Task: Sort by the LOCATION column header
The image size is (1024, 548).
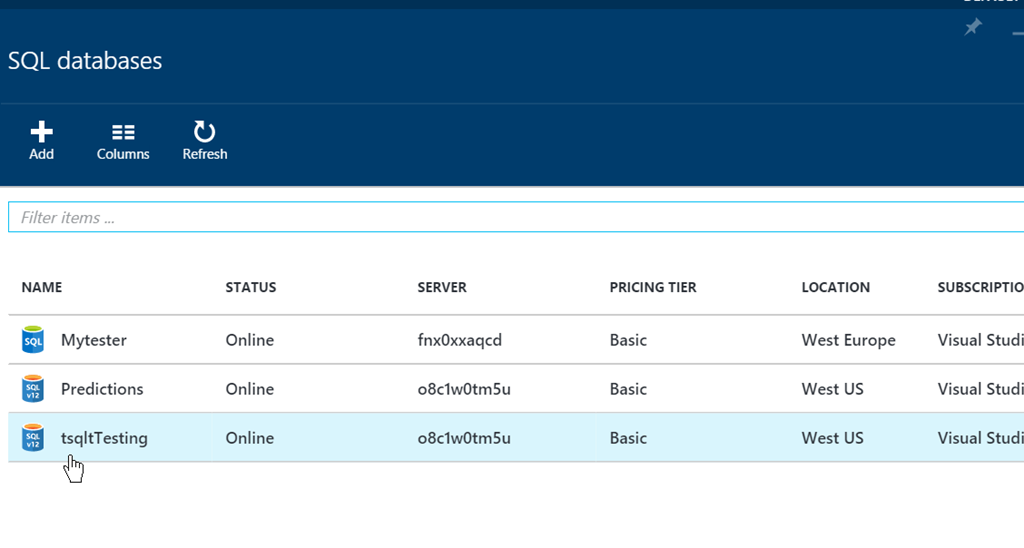Action: coord(835,287)
